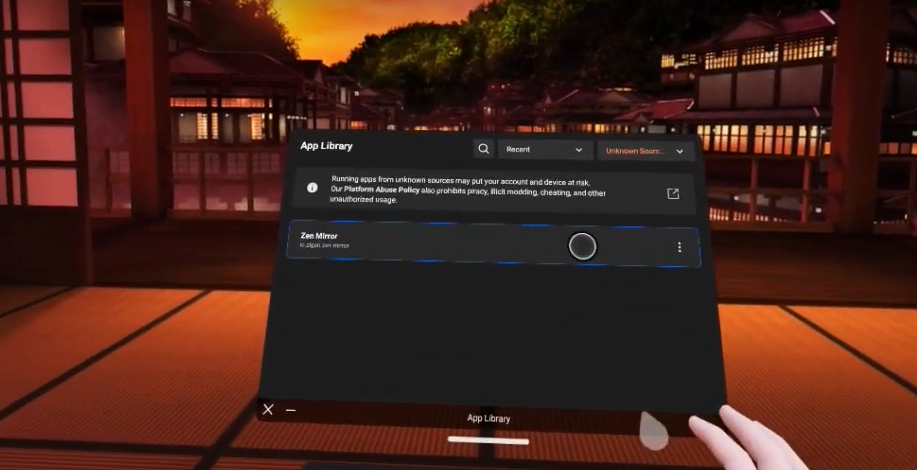The width and height of the screenshot is (917, 470).
Task: Open the three-dot menu for Zen Mirror
Action: point(680,247)
